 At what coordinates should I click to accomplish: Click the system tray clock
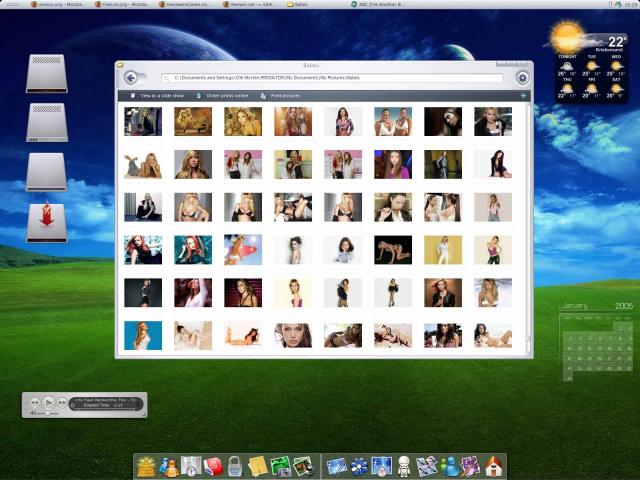(631, 4)
